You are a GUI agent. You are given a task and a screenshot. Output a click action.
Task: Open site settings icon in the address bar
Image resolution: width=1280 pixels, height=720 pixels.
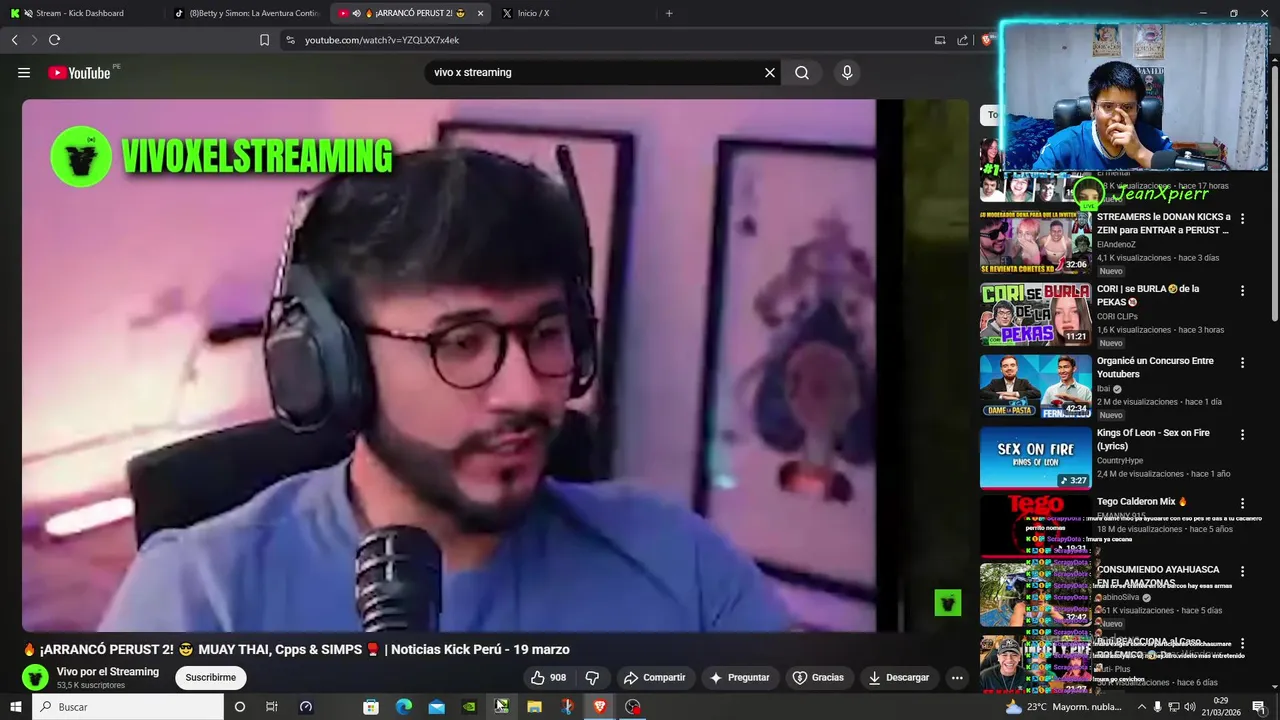[x=290, y=40]
